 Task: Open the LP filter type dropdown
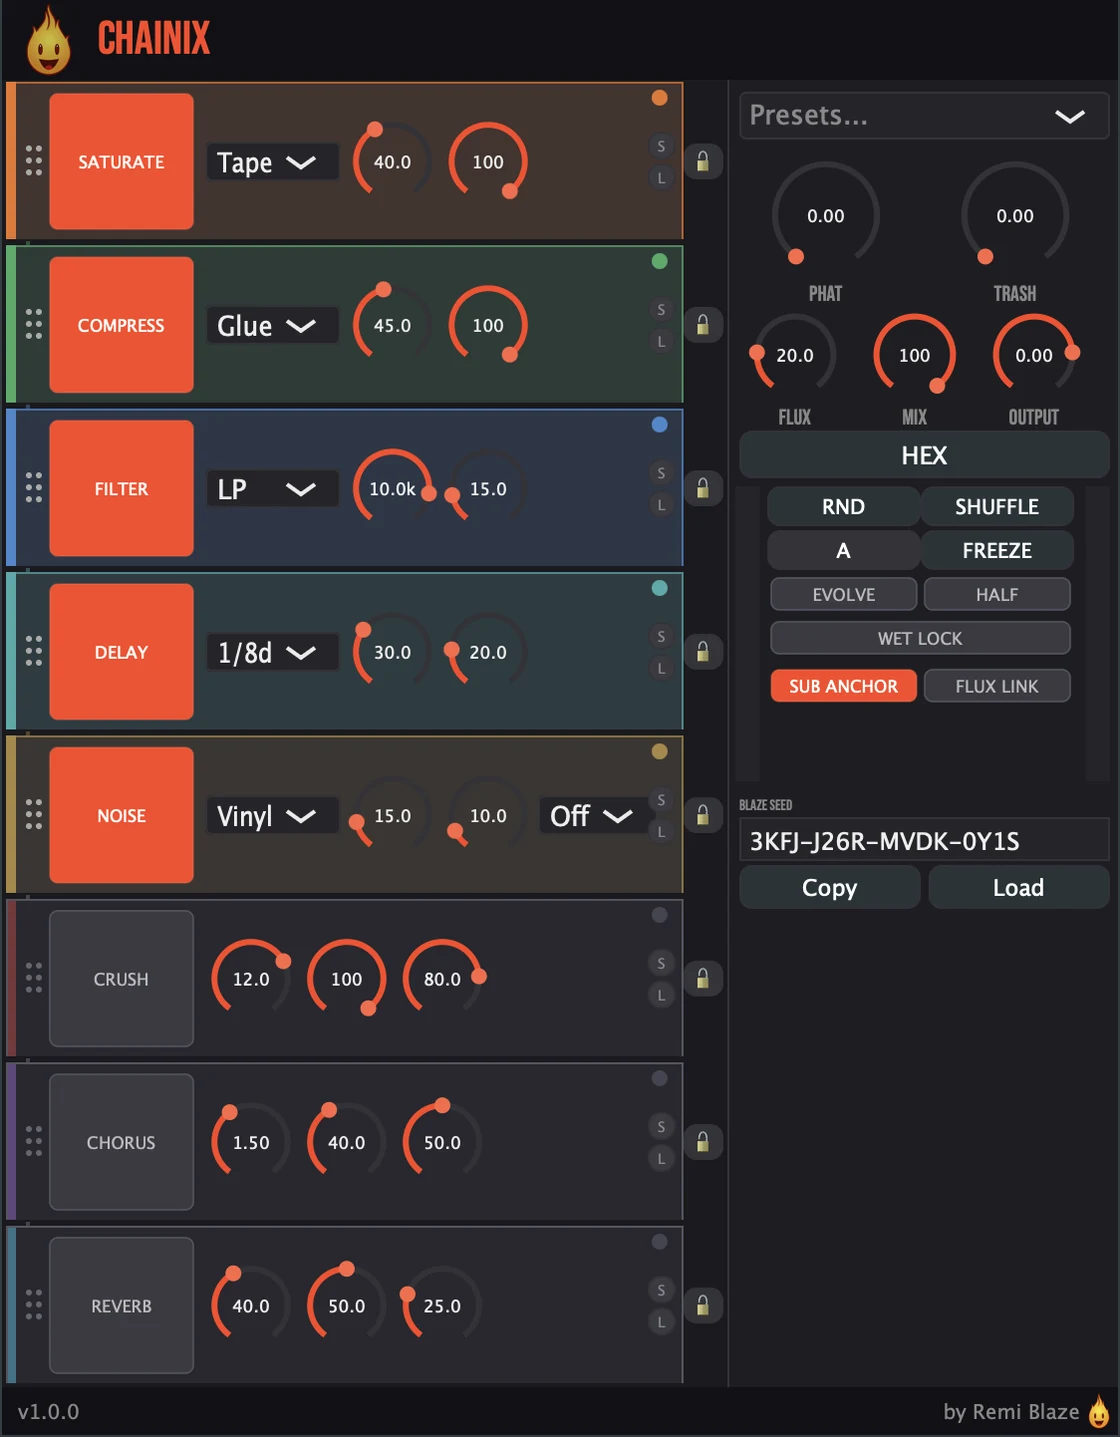[272, 489]
